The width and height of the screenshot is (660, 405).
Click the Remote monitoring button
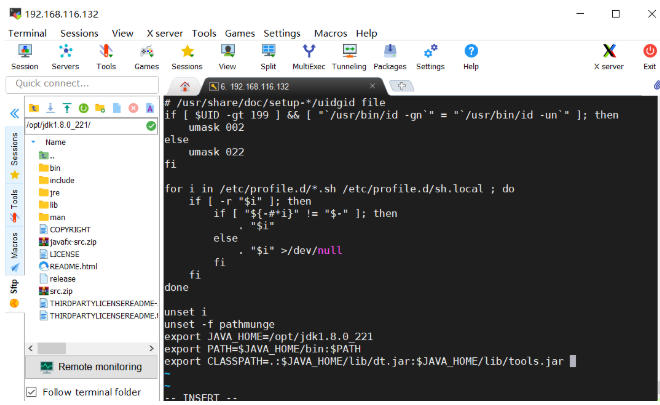tap(91, 367)
